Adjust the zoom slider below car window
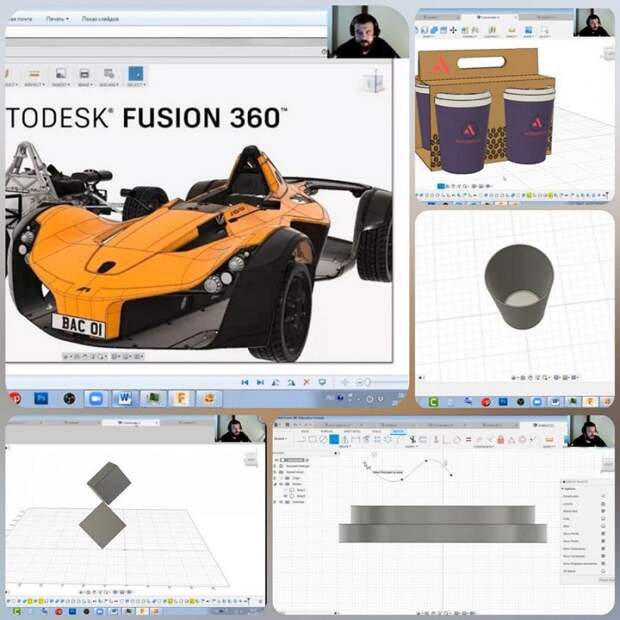The width and height of the screenshot is (620, 620). click(368, 382)
